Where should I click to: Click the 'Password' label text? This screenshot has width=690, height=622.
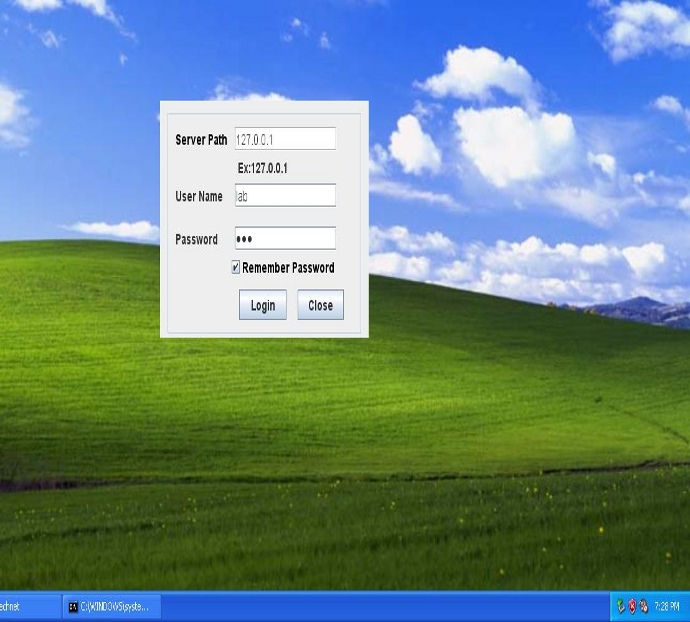click(x=196, y=240)
